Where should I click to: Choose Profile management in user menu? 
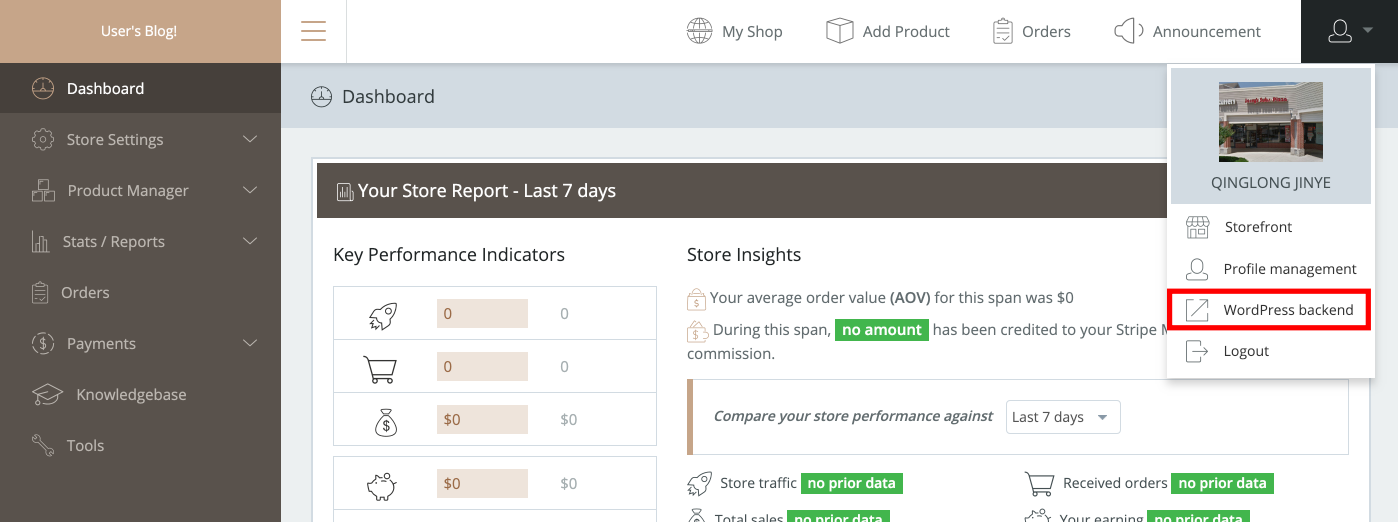pos(1289,269)
